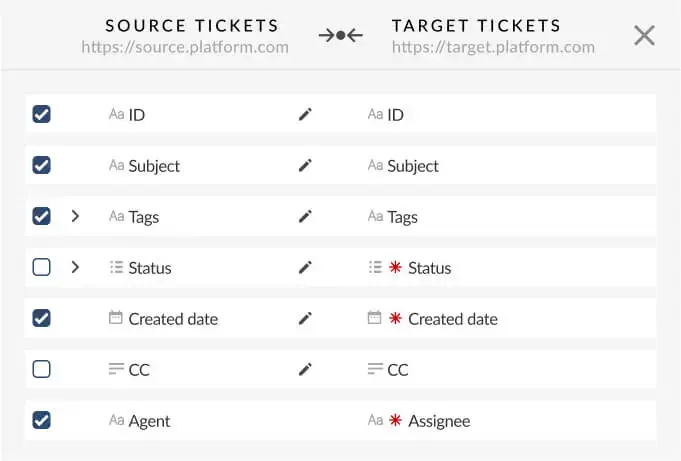Close the ticket mapping dialog
The height and width of the screenshot is (461, 681).
click(645, 36)
